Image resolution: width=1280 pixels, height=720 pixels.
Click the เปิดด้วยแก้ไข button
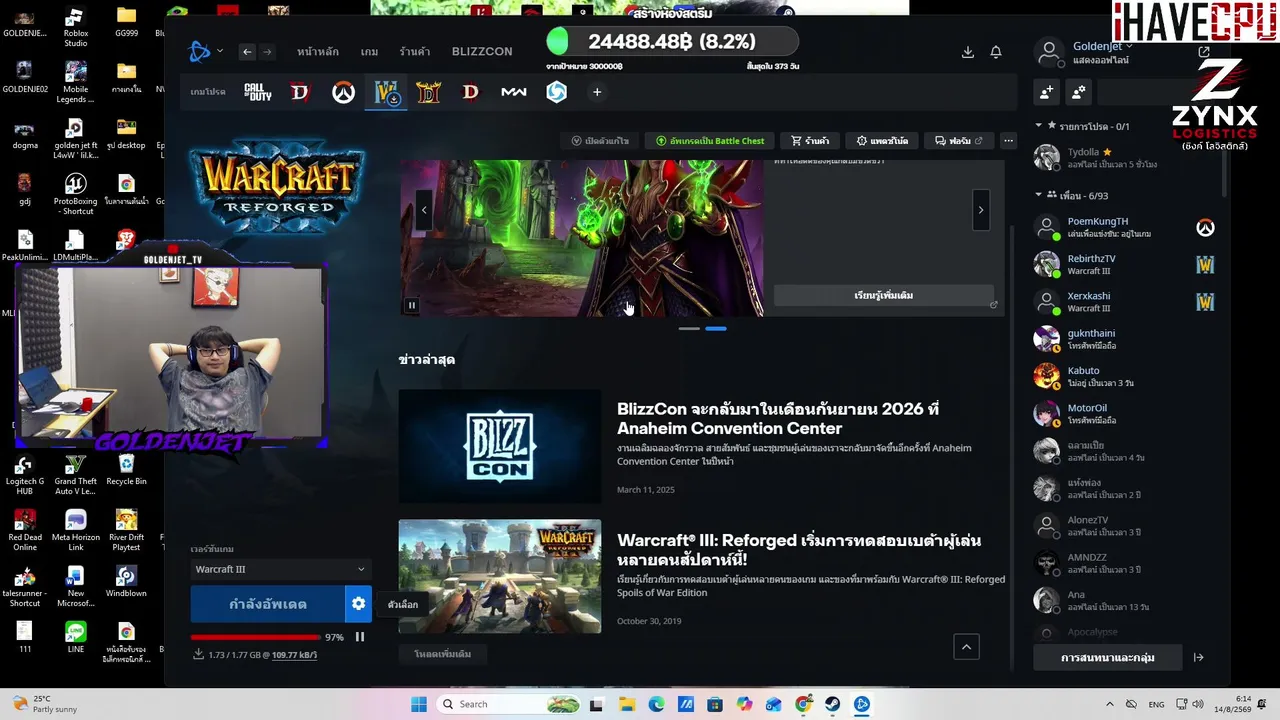coord(599,141)
